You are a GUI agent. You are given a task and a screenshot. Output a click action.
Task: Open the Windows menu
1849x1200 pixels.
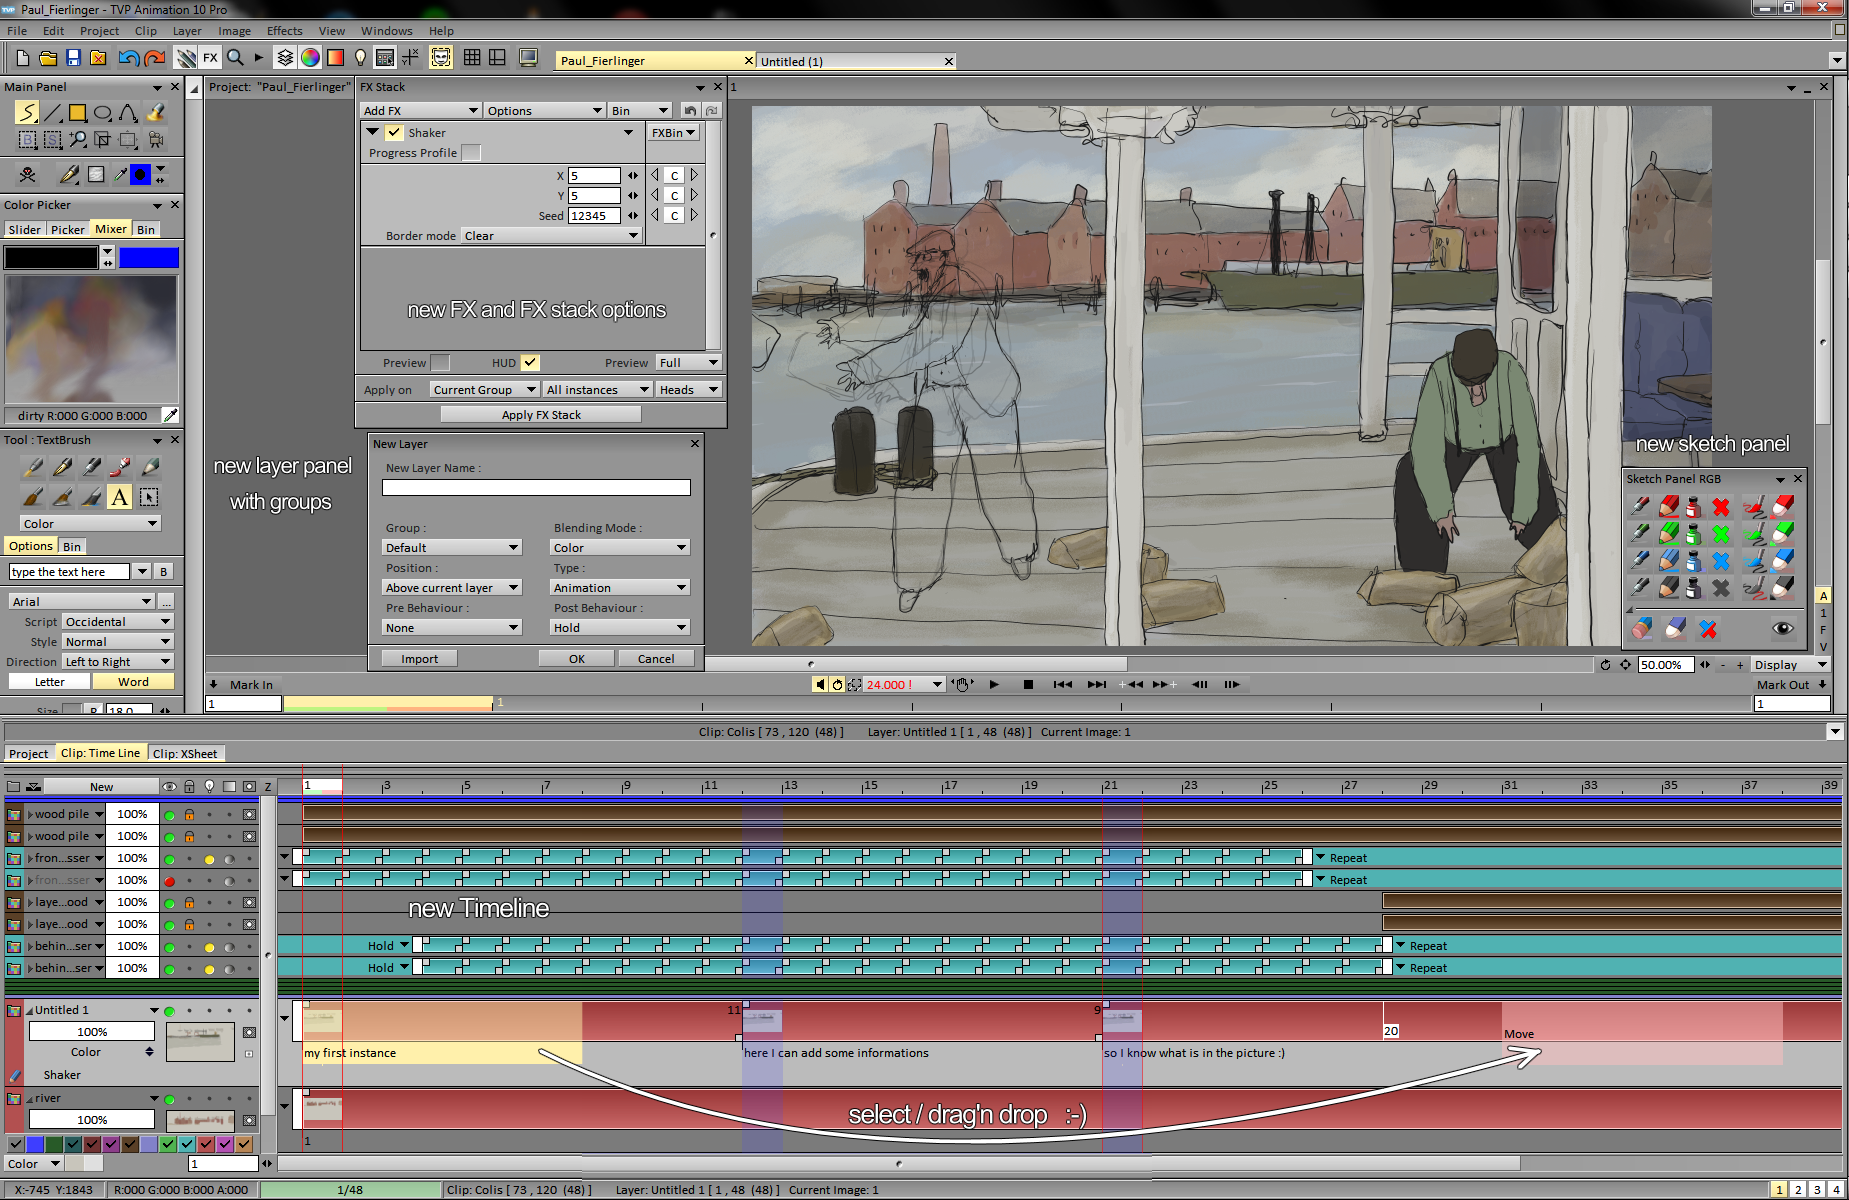click(x=386, y=31)
